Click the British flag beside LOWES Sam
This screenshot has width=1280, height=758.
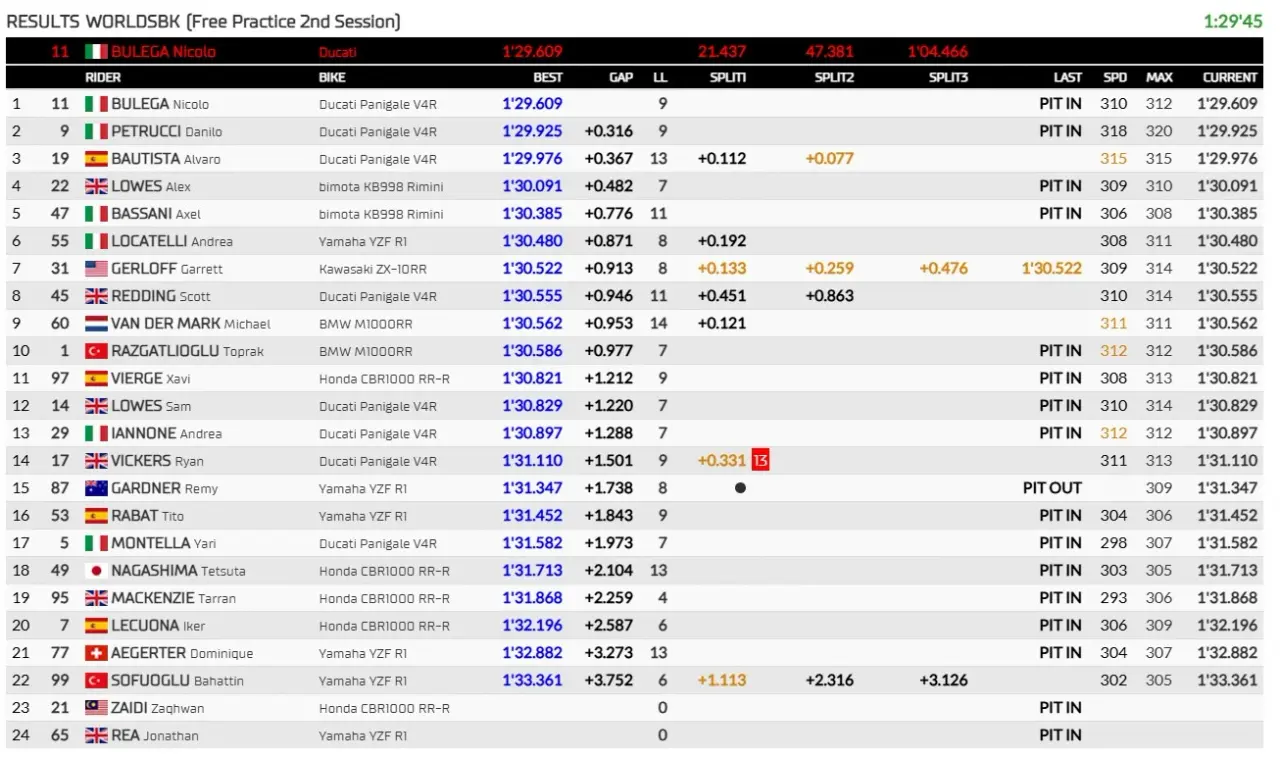(x=96, y=406)
